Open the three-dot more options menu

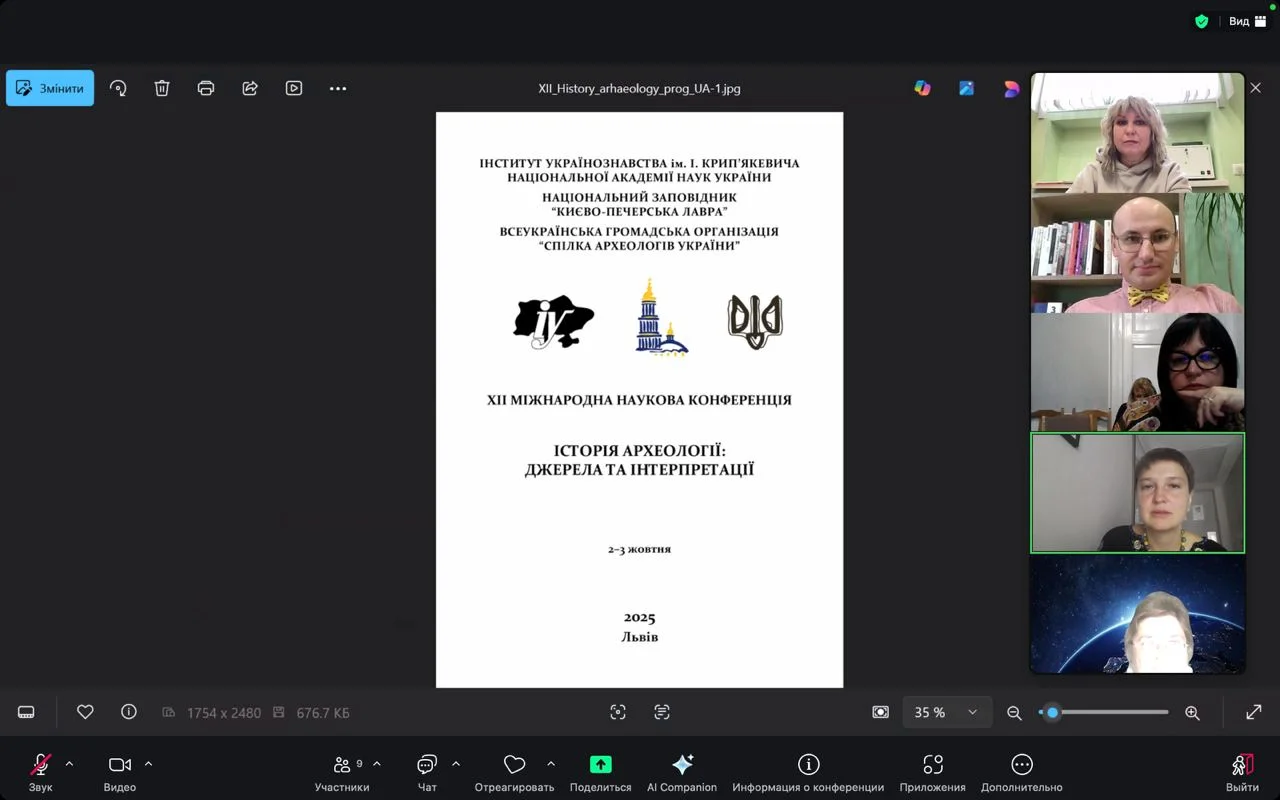(x=338, y=88)
